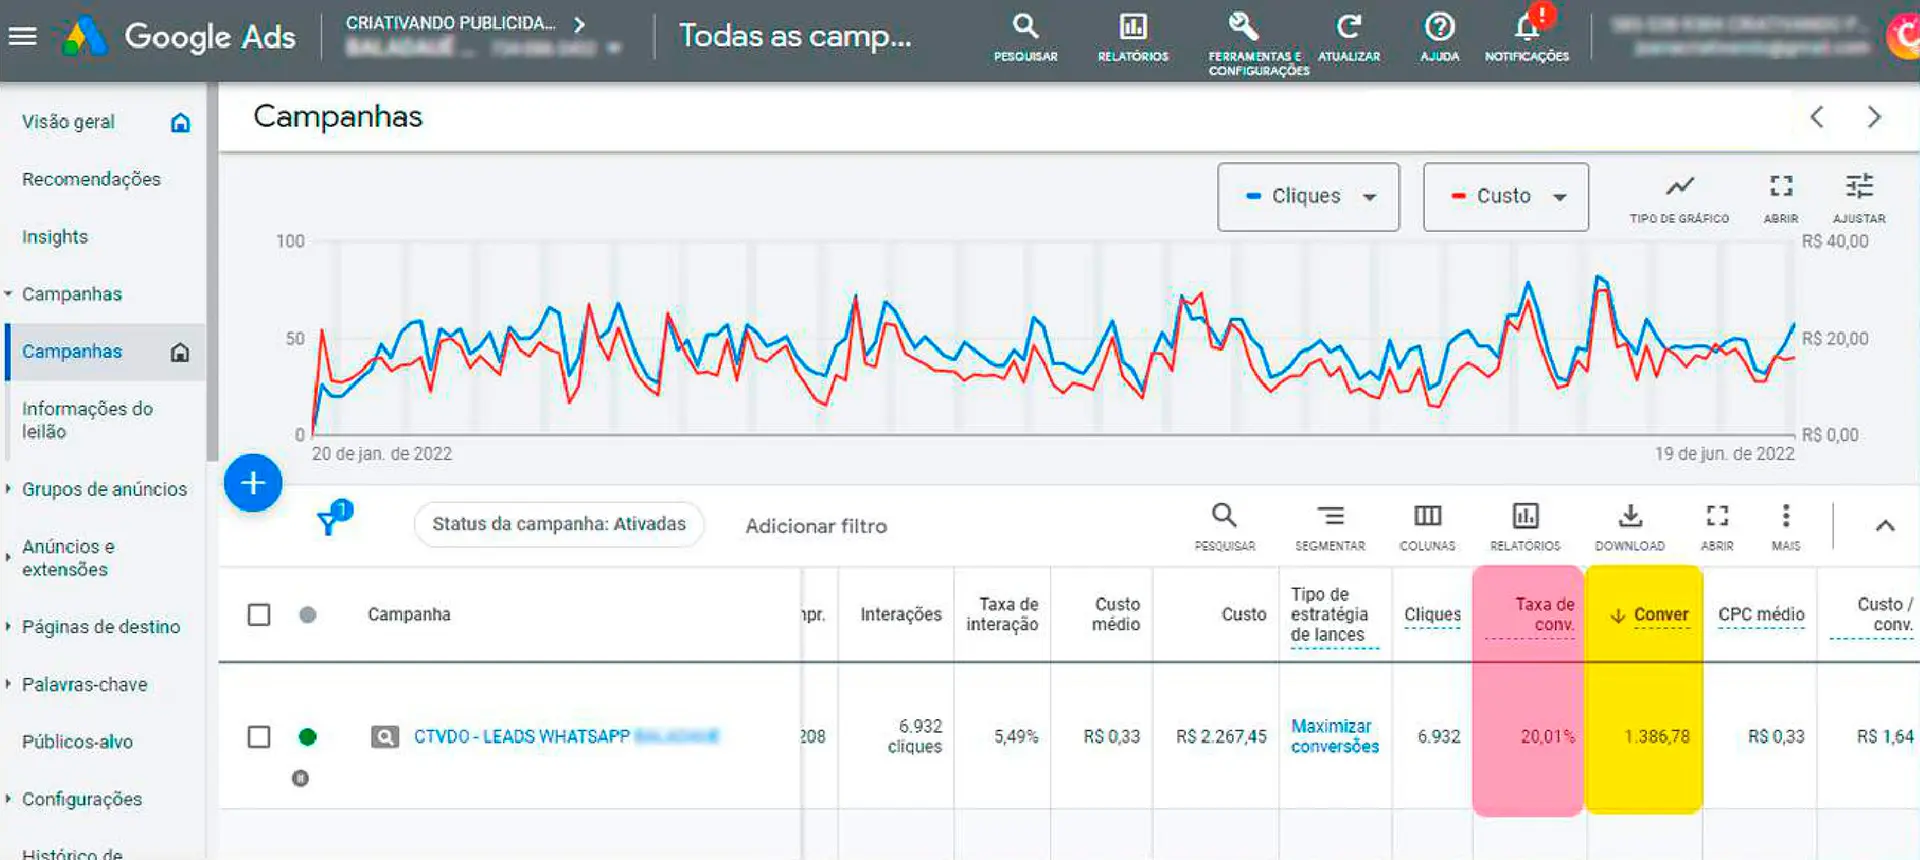Open the hamburger main menu
1920x860 pixels.
pos(22,37)
